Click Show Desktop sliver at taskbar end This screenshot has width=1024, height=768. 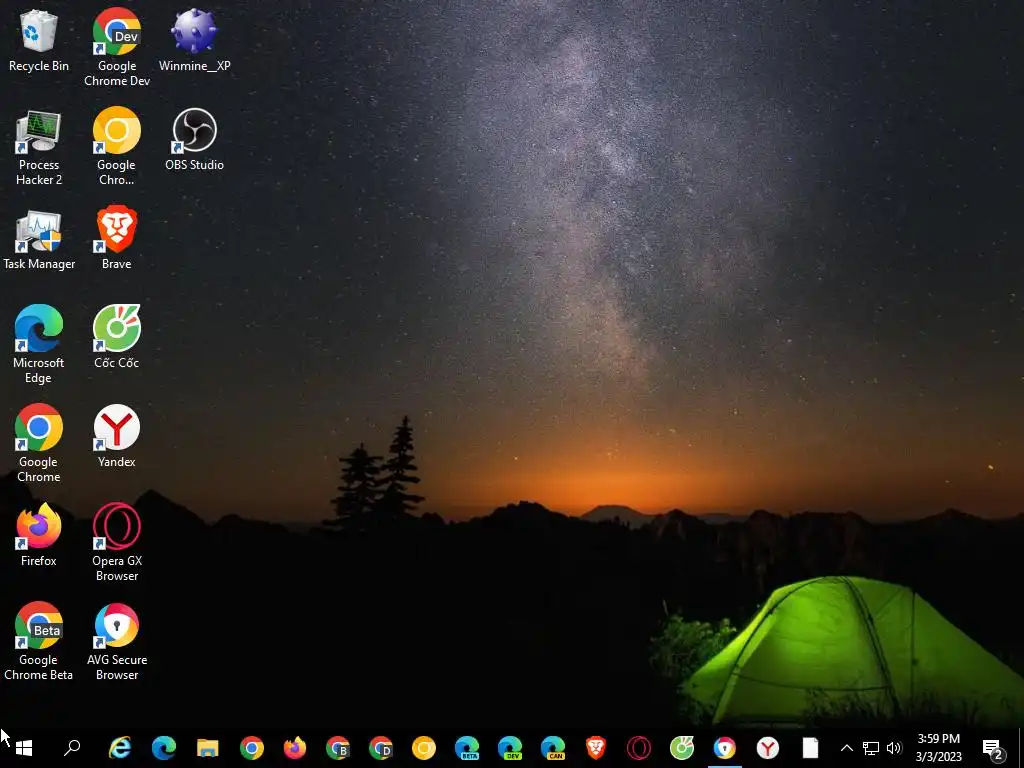(1020, 748)
